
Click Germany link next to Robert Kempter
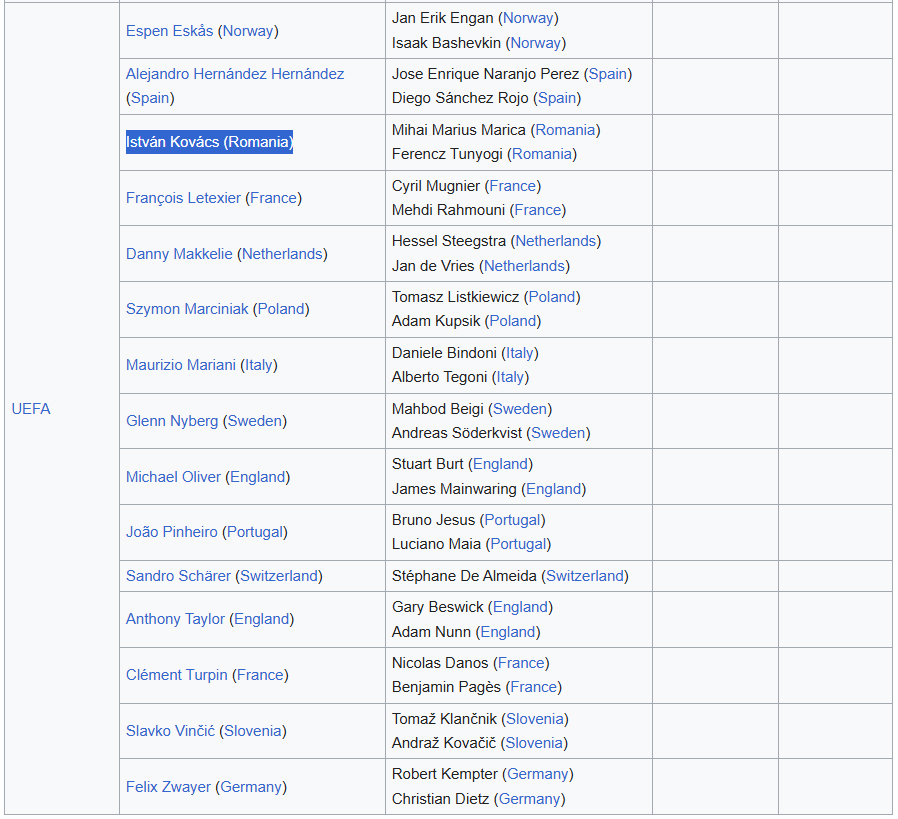click(x=537, y=774)
